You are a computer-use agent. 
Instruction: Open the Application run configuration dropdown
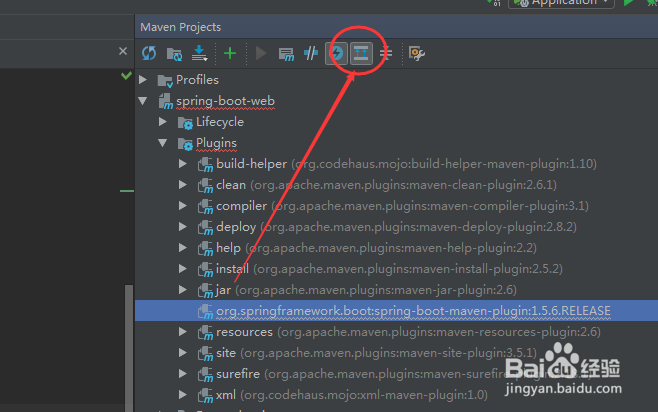coord(561,3)
